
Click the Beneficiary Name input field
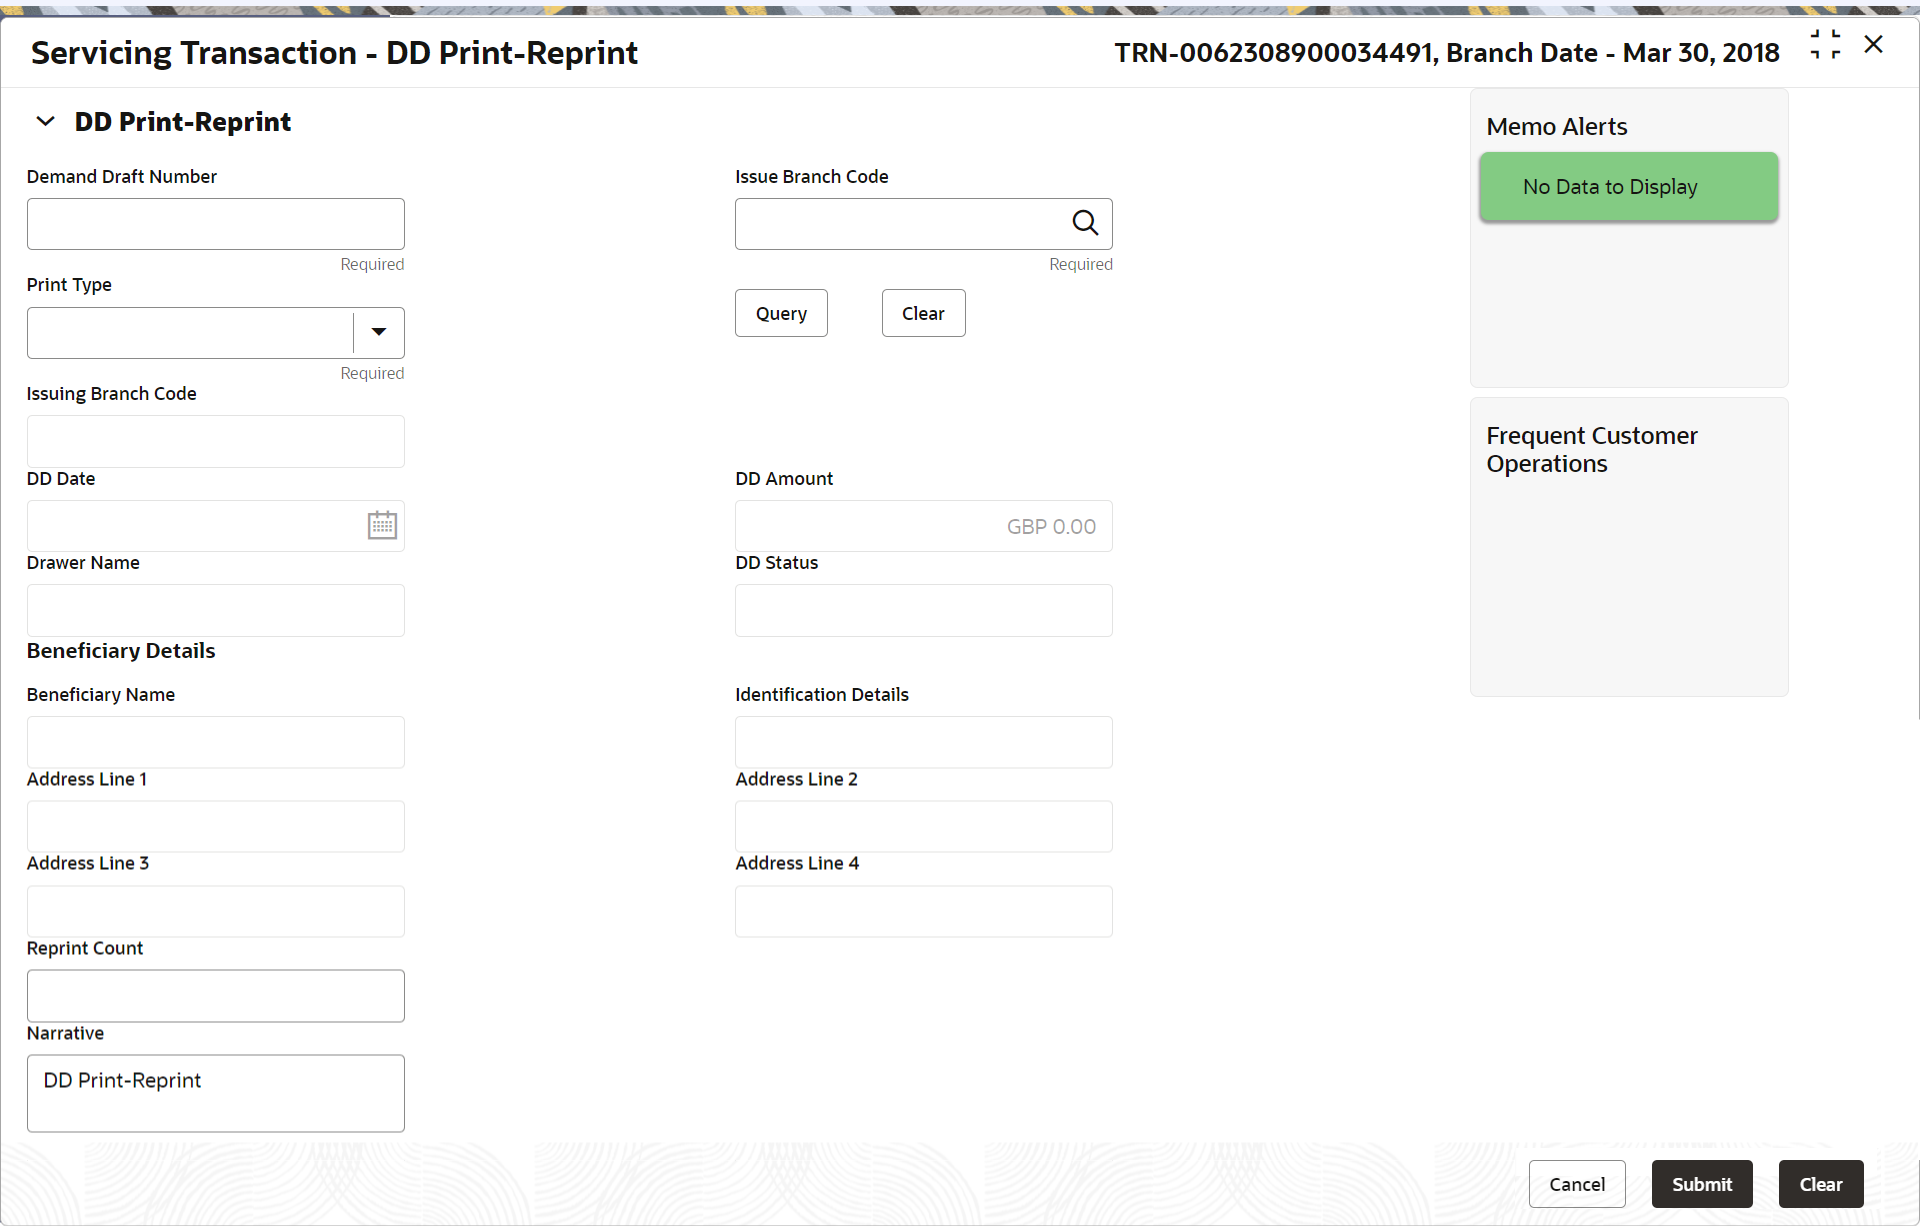216,742
